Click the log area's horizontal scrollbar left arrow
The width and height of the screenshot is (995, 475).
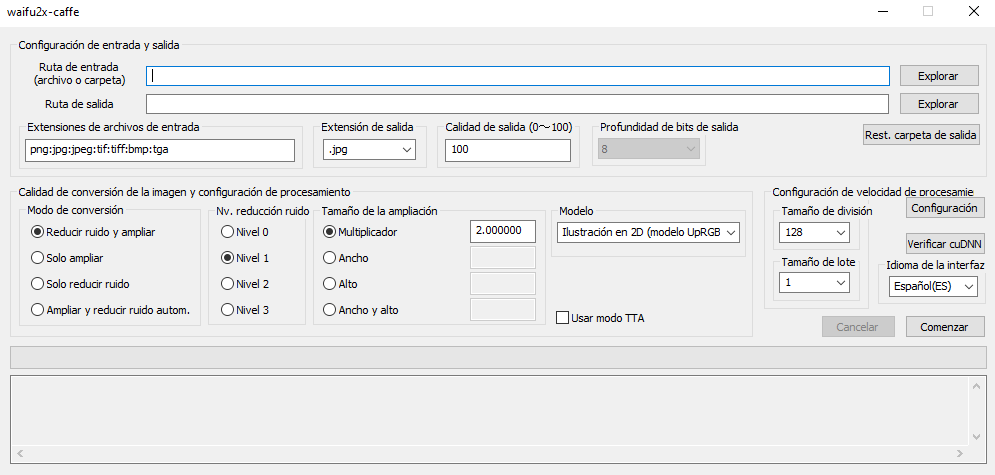pos(20,453)
